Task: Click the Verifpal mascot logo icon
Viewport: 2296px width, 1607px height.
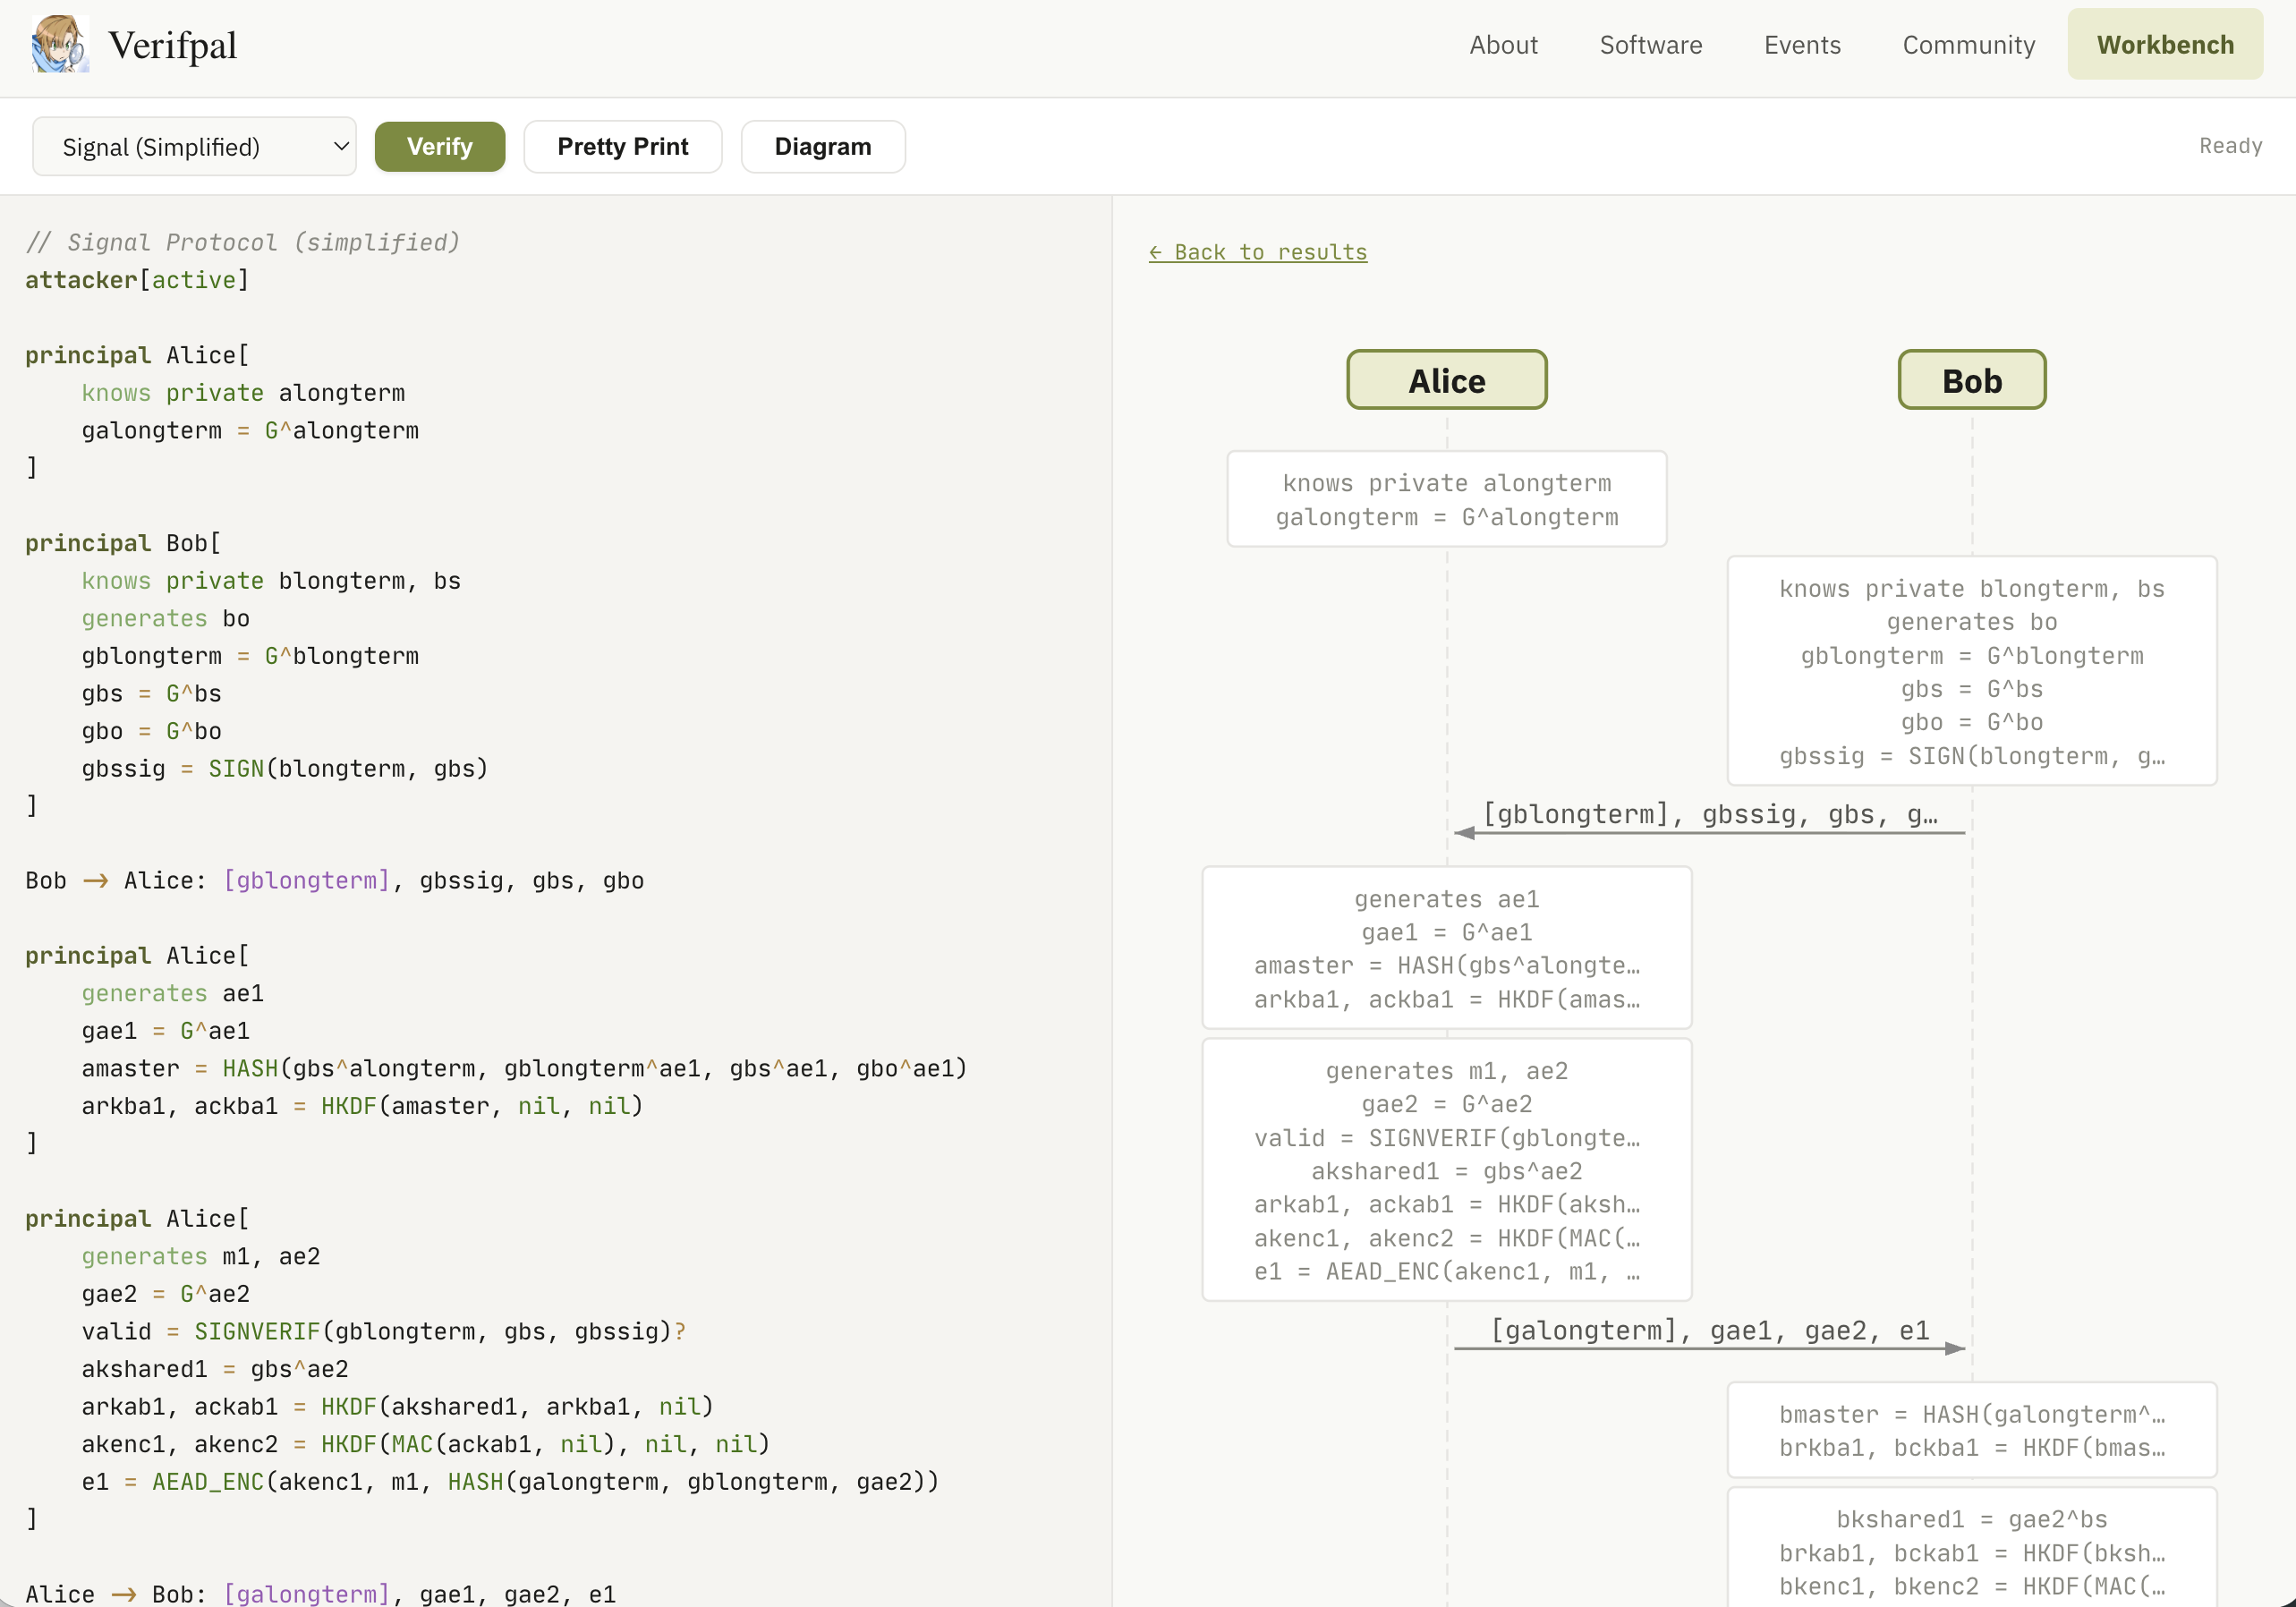Action: pyautogui.click(x=59, y=44)
